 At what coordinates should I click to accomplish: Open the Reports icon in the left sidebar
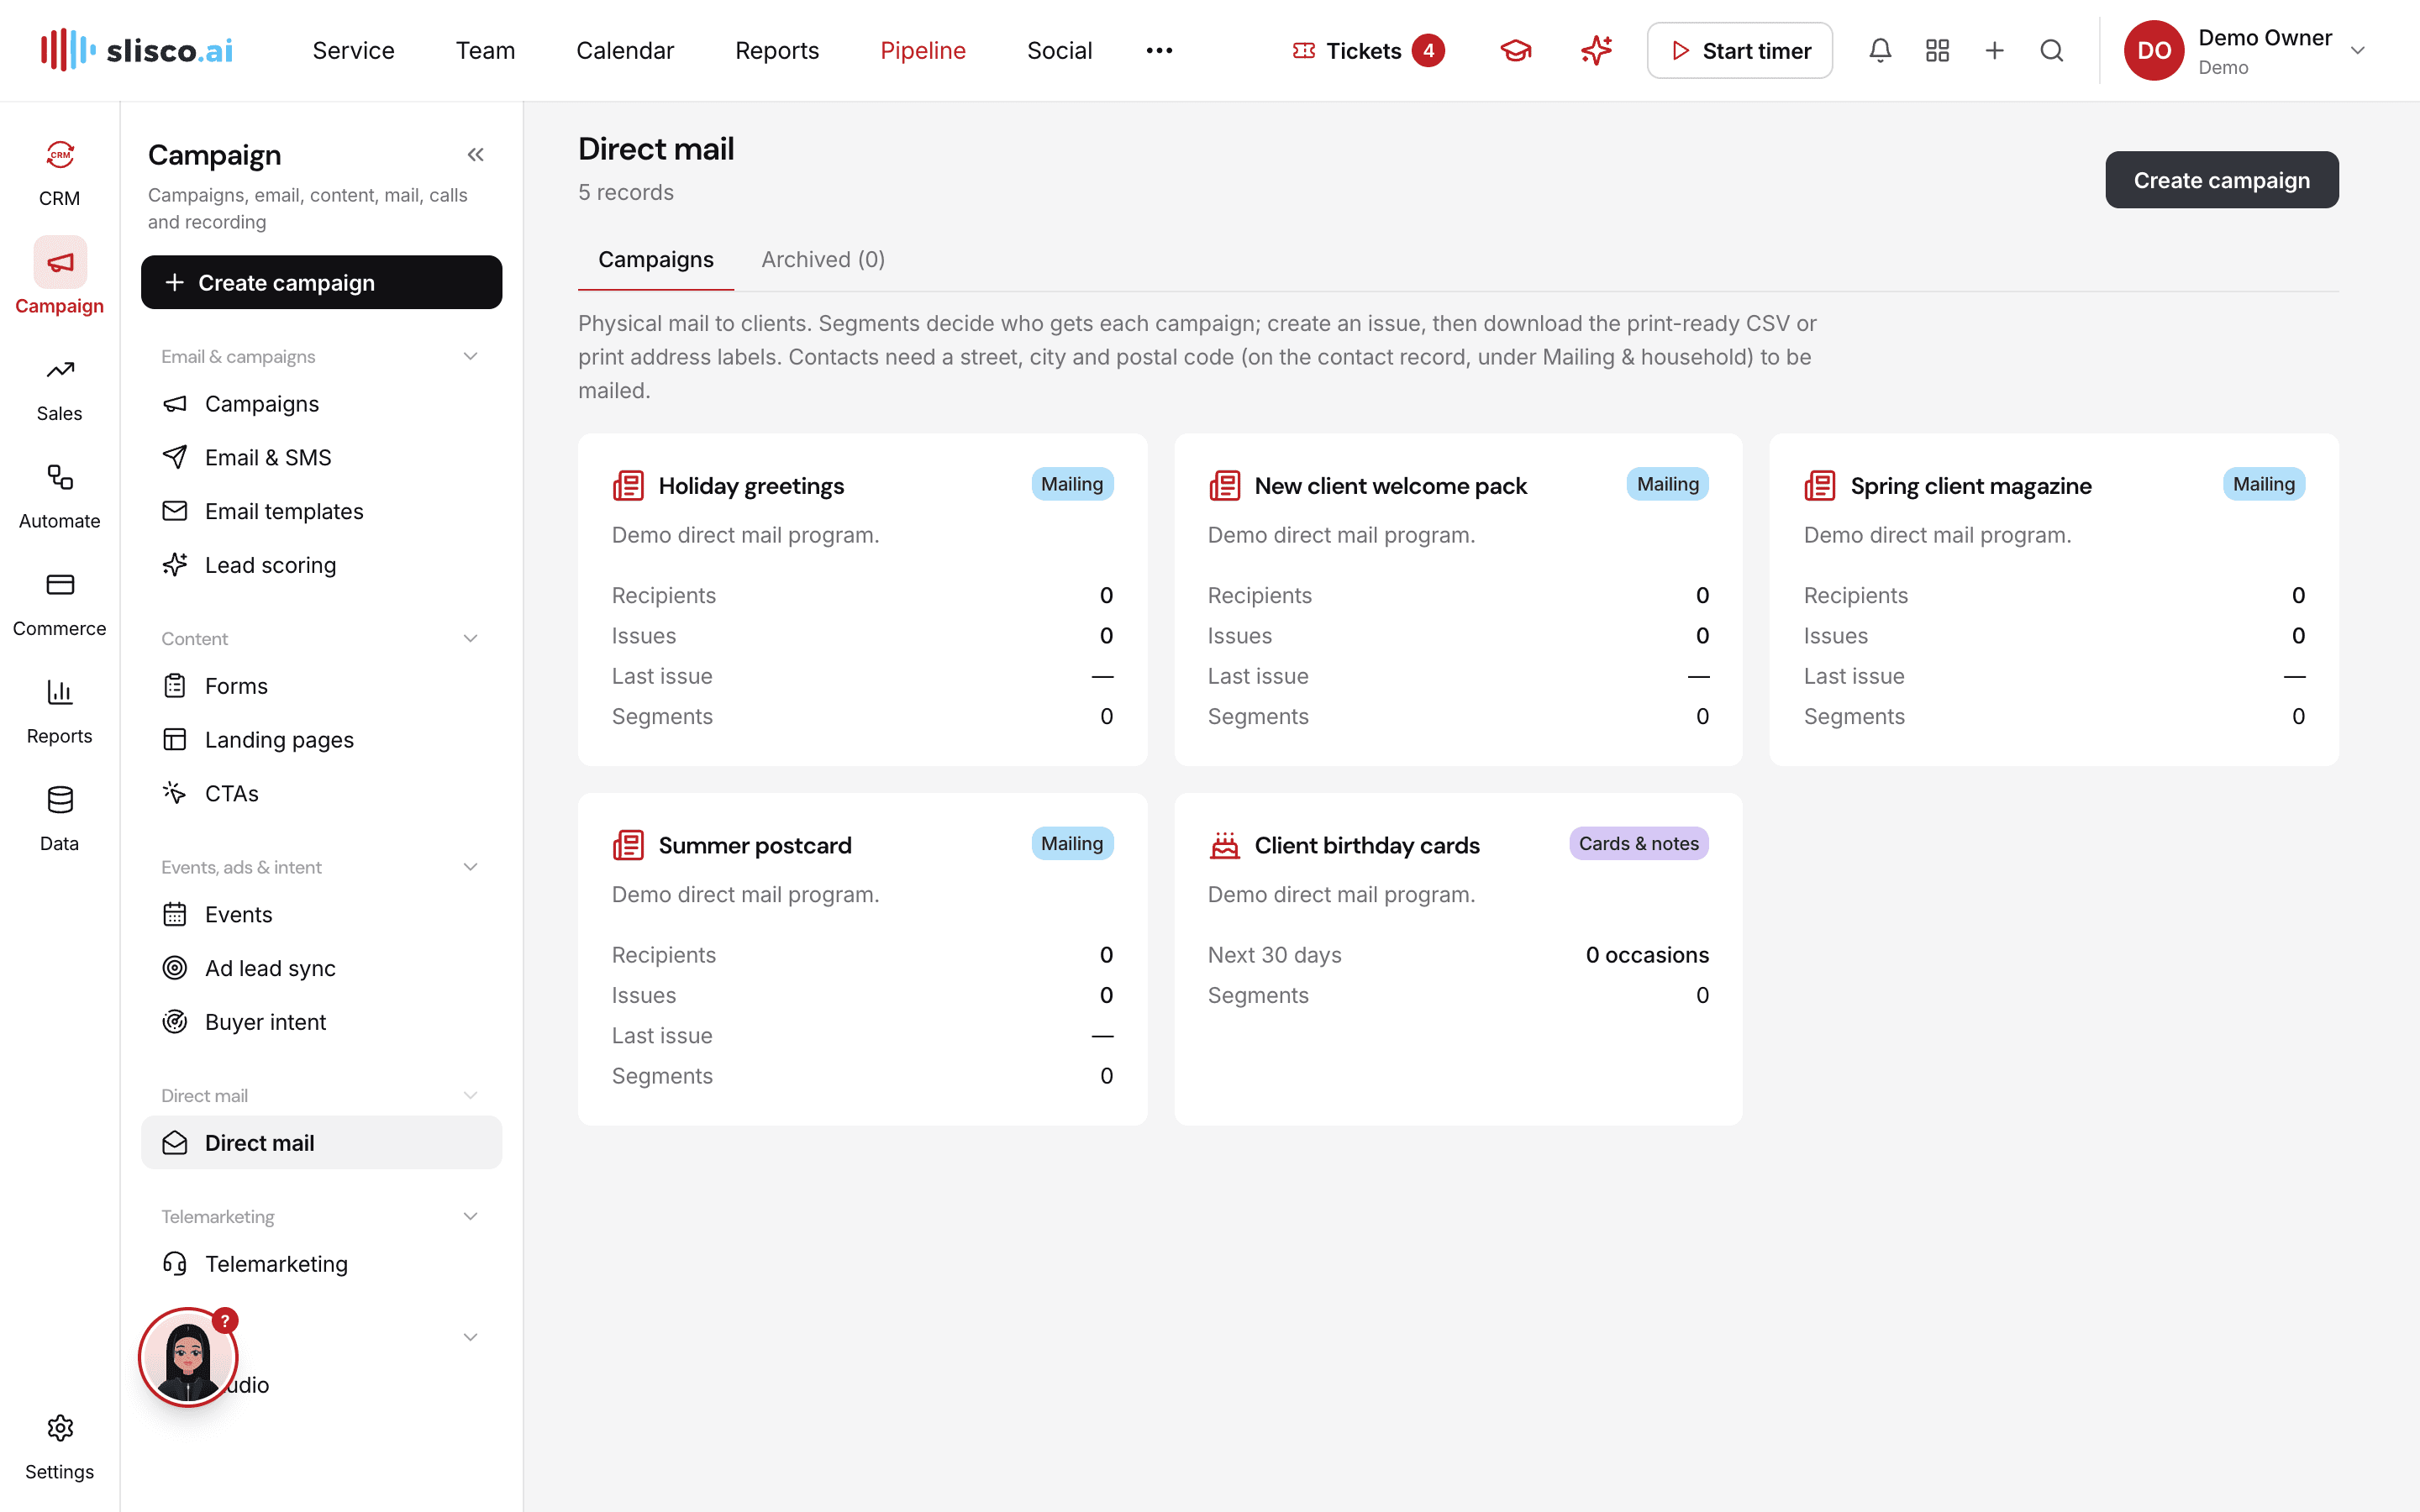(x=60, y=692)
